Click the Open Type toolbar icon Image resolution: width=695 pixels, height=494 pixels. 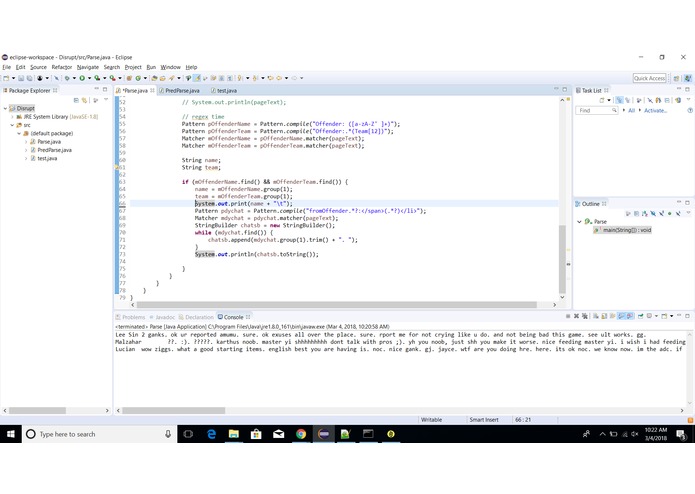pos(154,78)
